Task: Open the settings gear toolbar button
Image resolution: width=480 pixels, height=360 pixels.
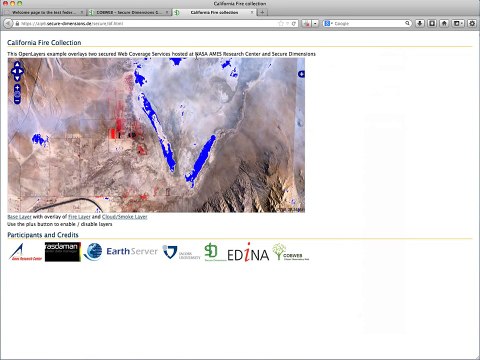Action: tap(472, 23)
